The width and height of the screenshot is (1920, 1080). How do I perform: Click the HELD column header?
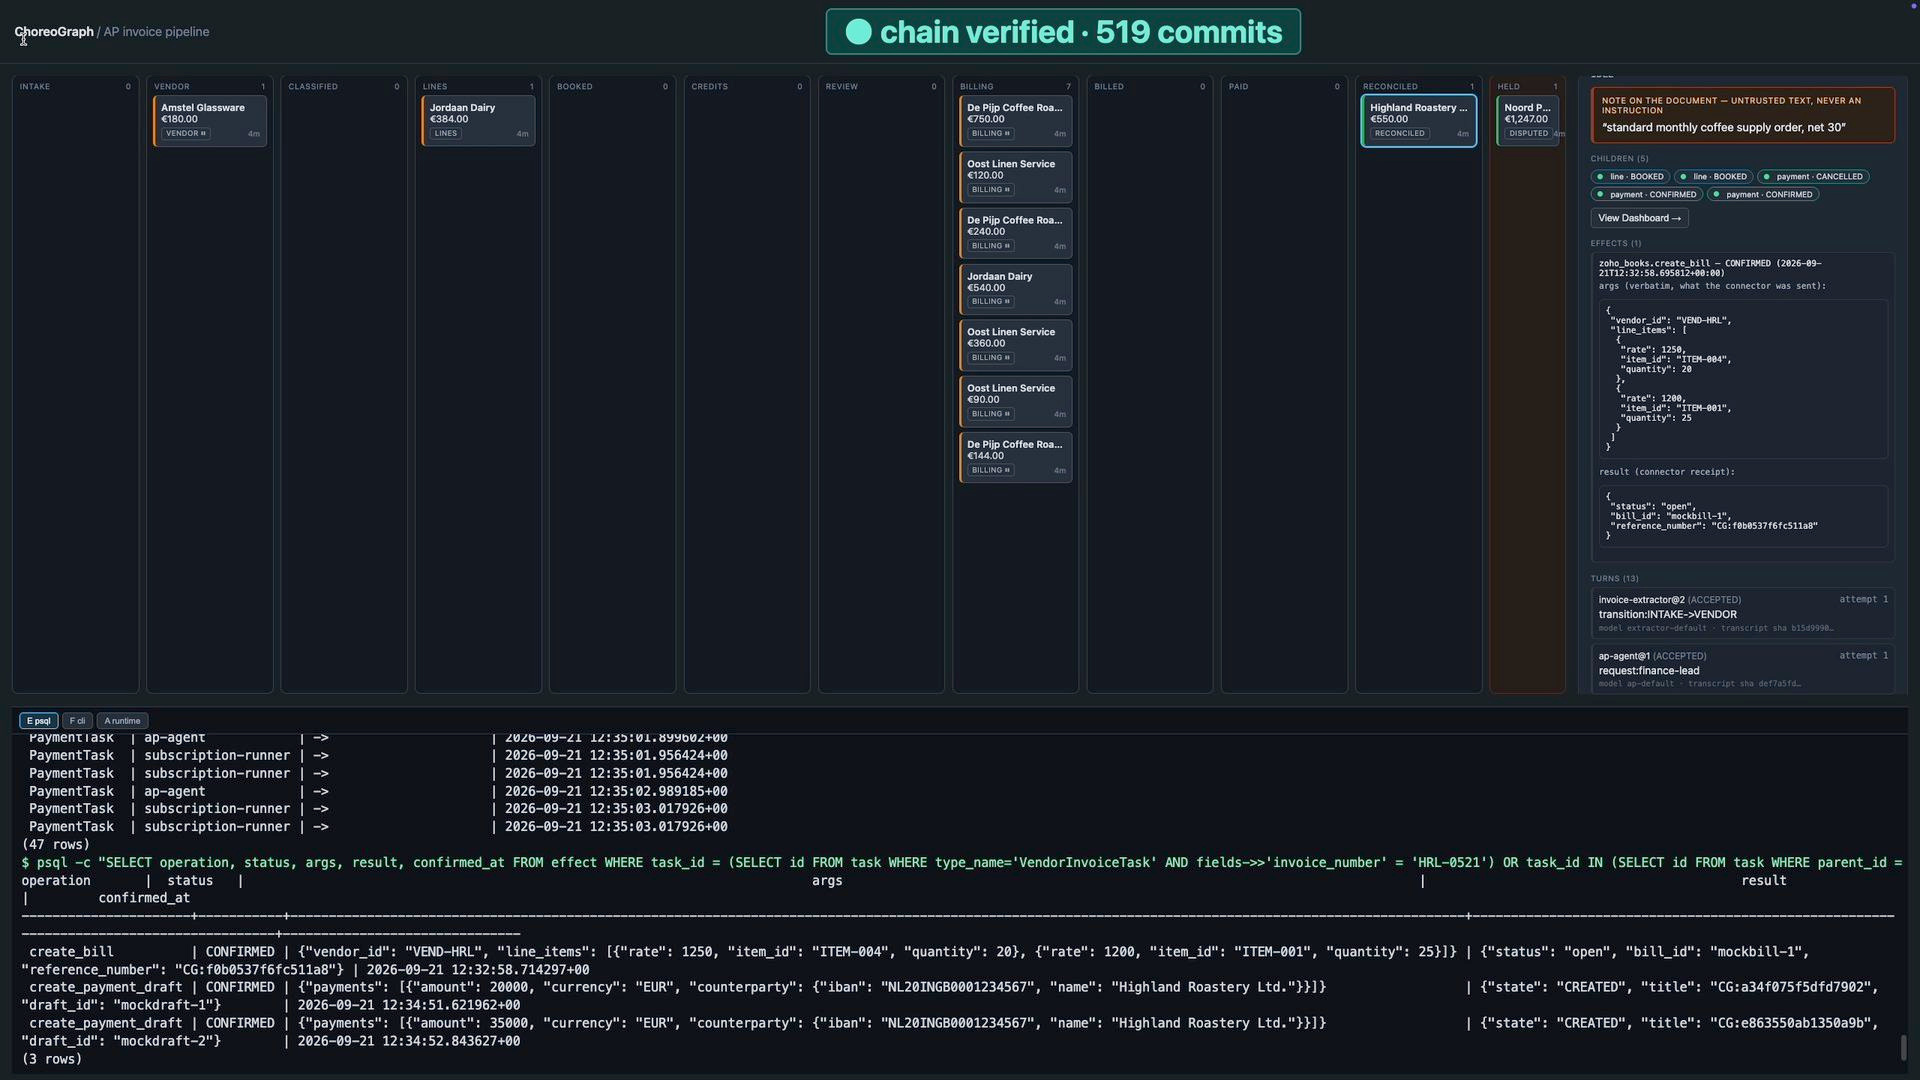click(1509, 87)
